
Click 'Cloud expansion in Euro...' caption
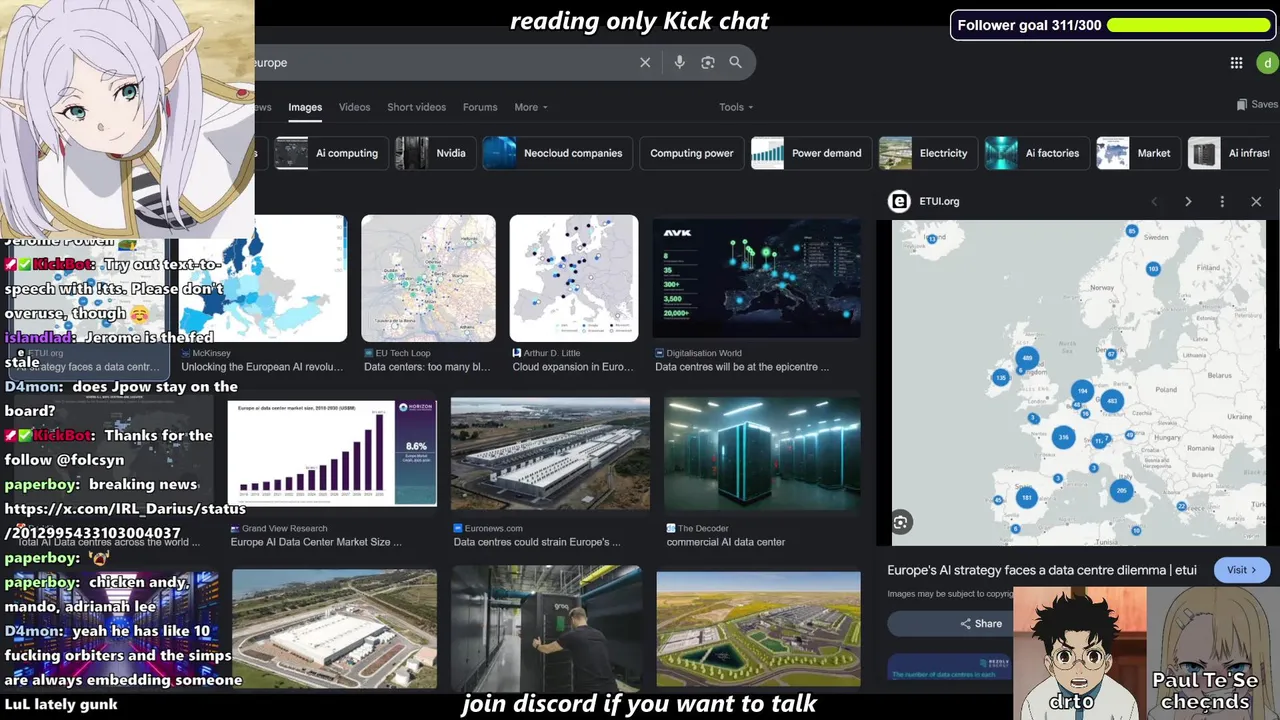573,367
